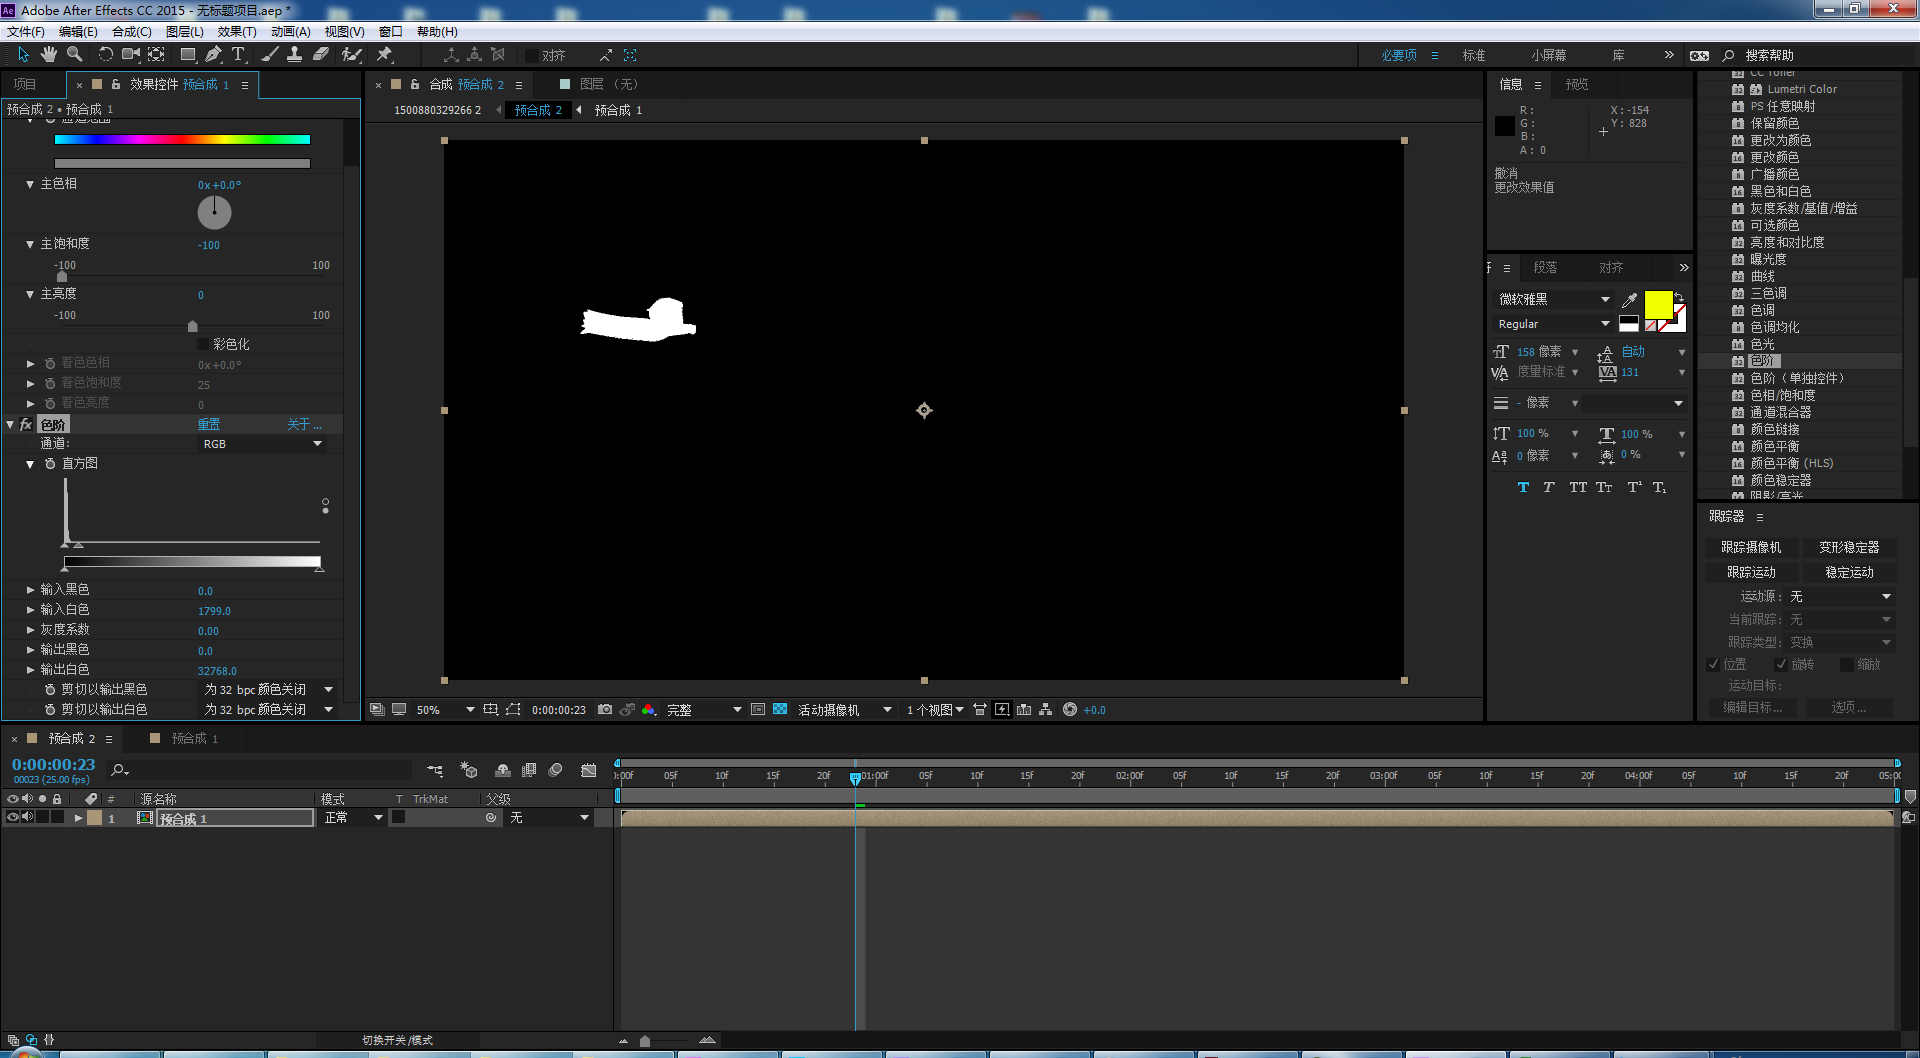The height and width of the screenshot is (1058, 1920).
Task: Open the 效果(T) menu
Action: 237,32
